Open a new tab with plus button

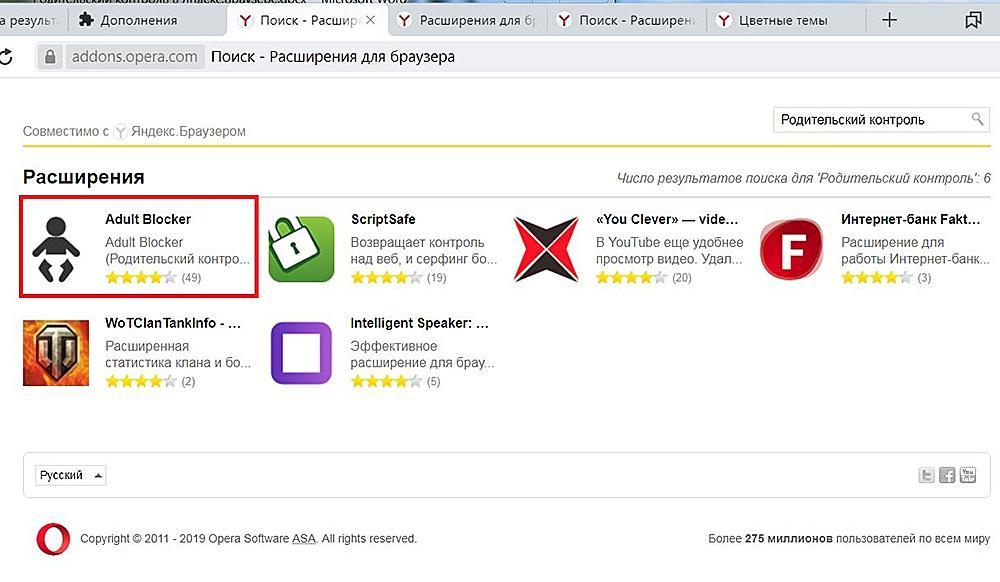coord(889,20)
